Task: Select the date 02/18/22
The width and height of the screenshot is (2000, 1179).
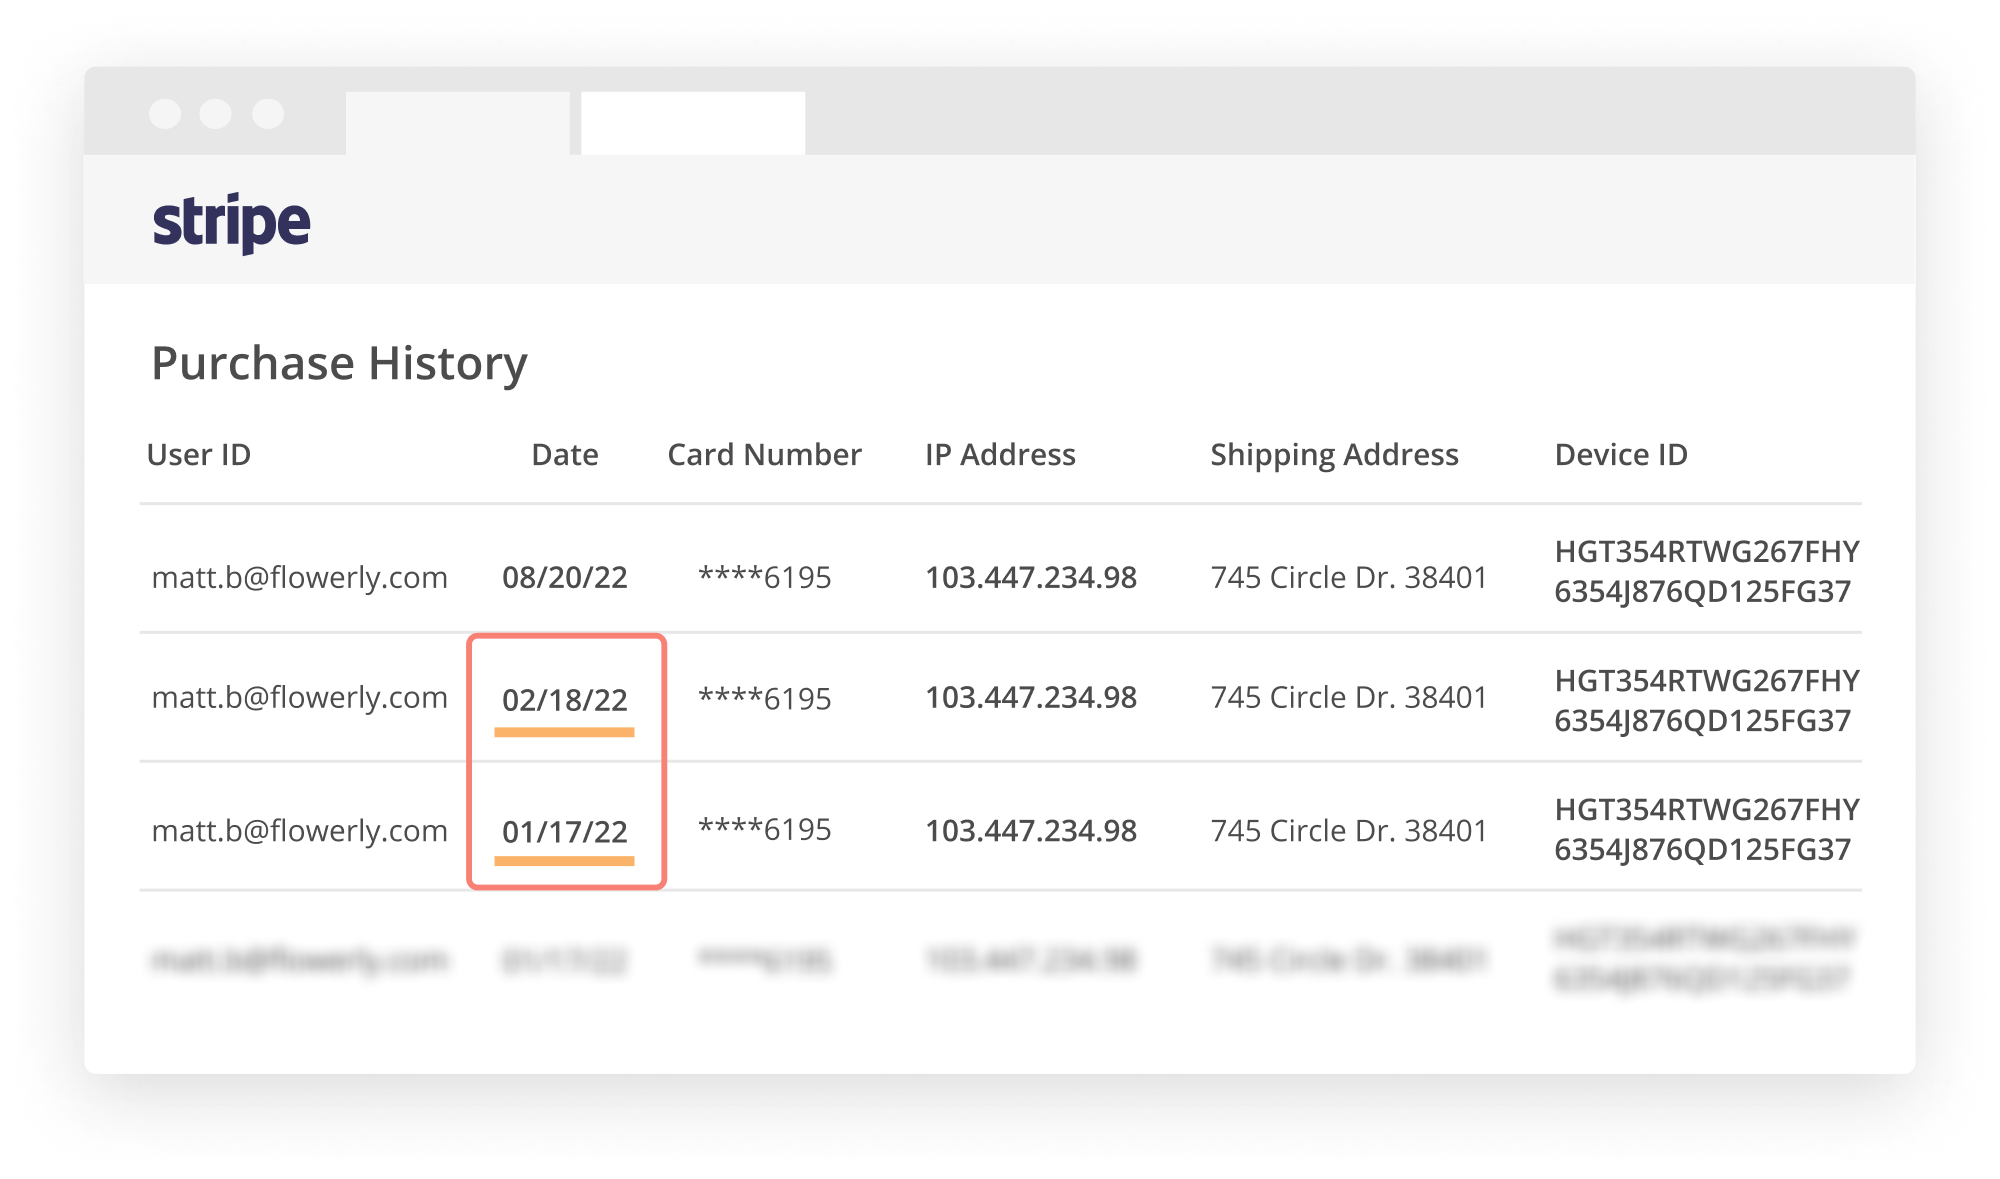Action: 565,700
